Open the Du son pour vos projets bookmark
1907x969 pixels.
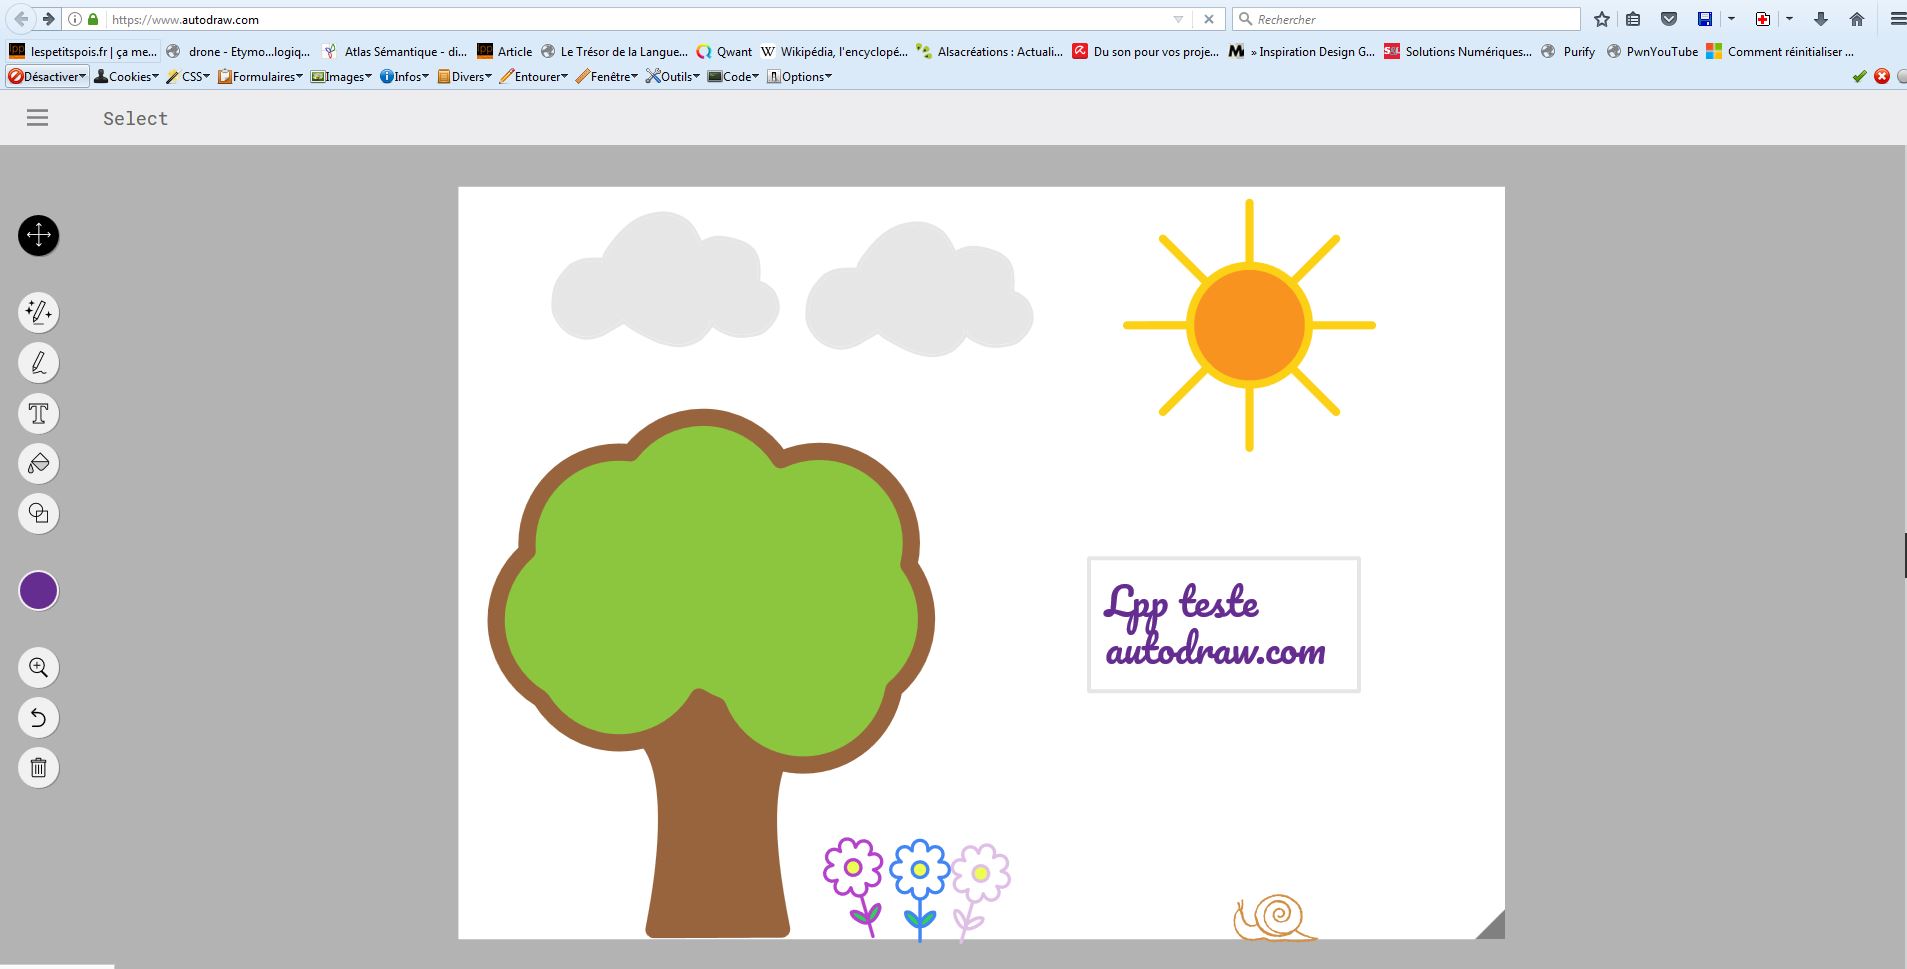pyautogui.click(x=1146, y=51)
